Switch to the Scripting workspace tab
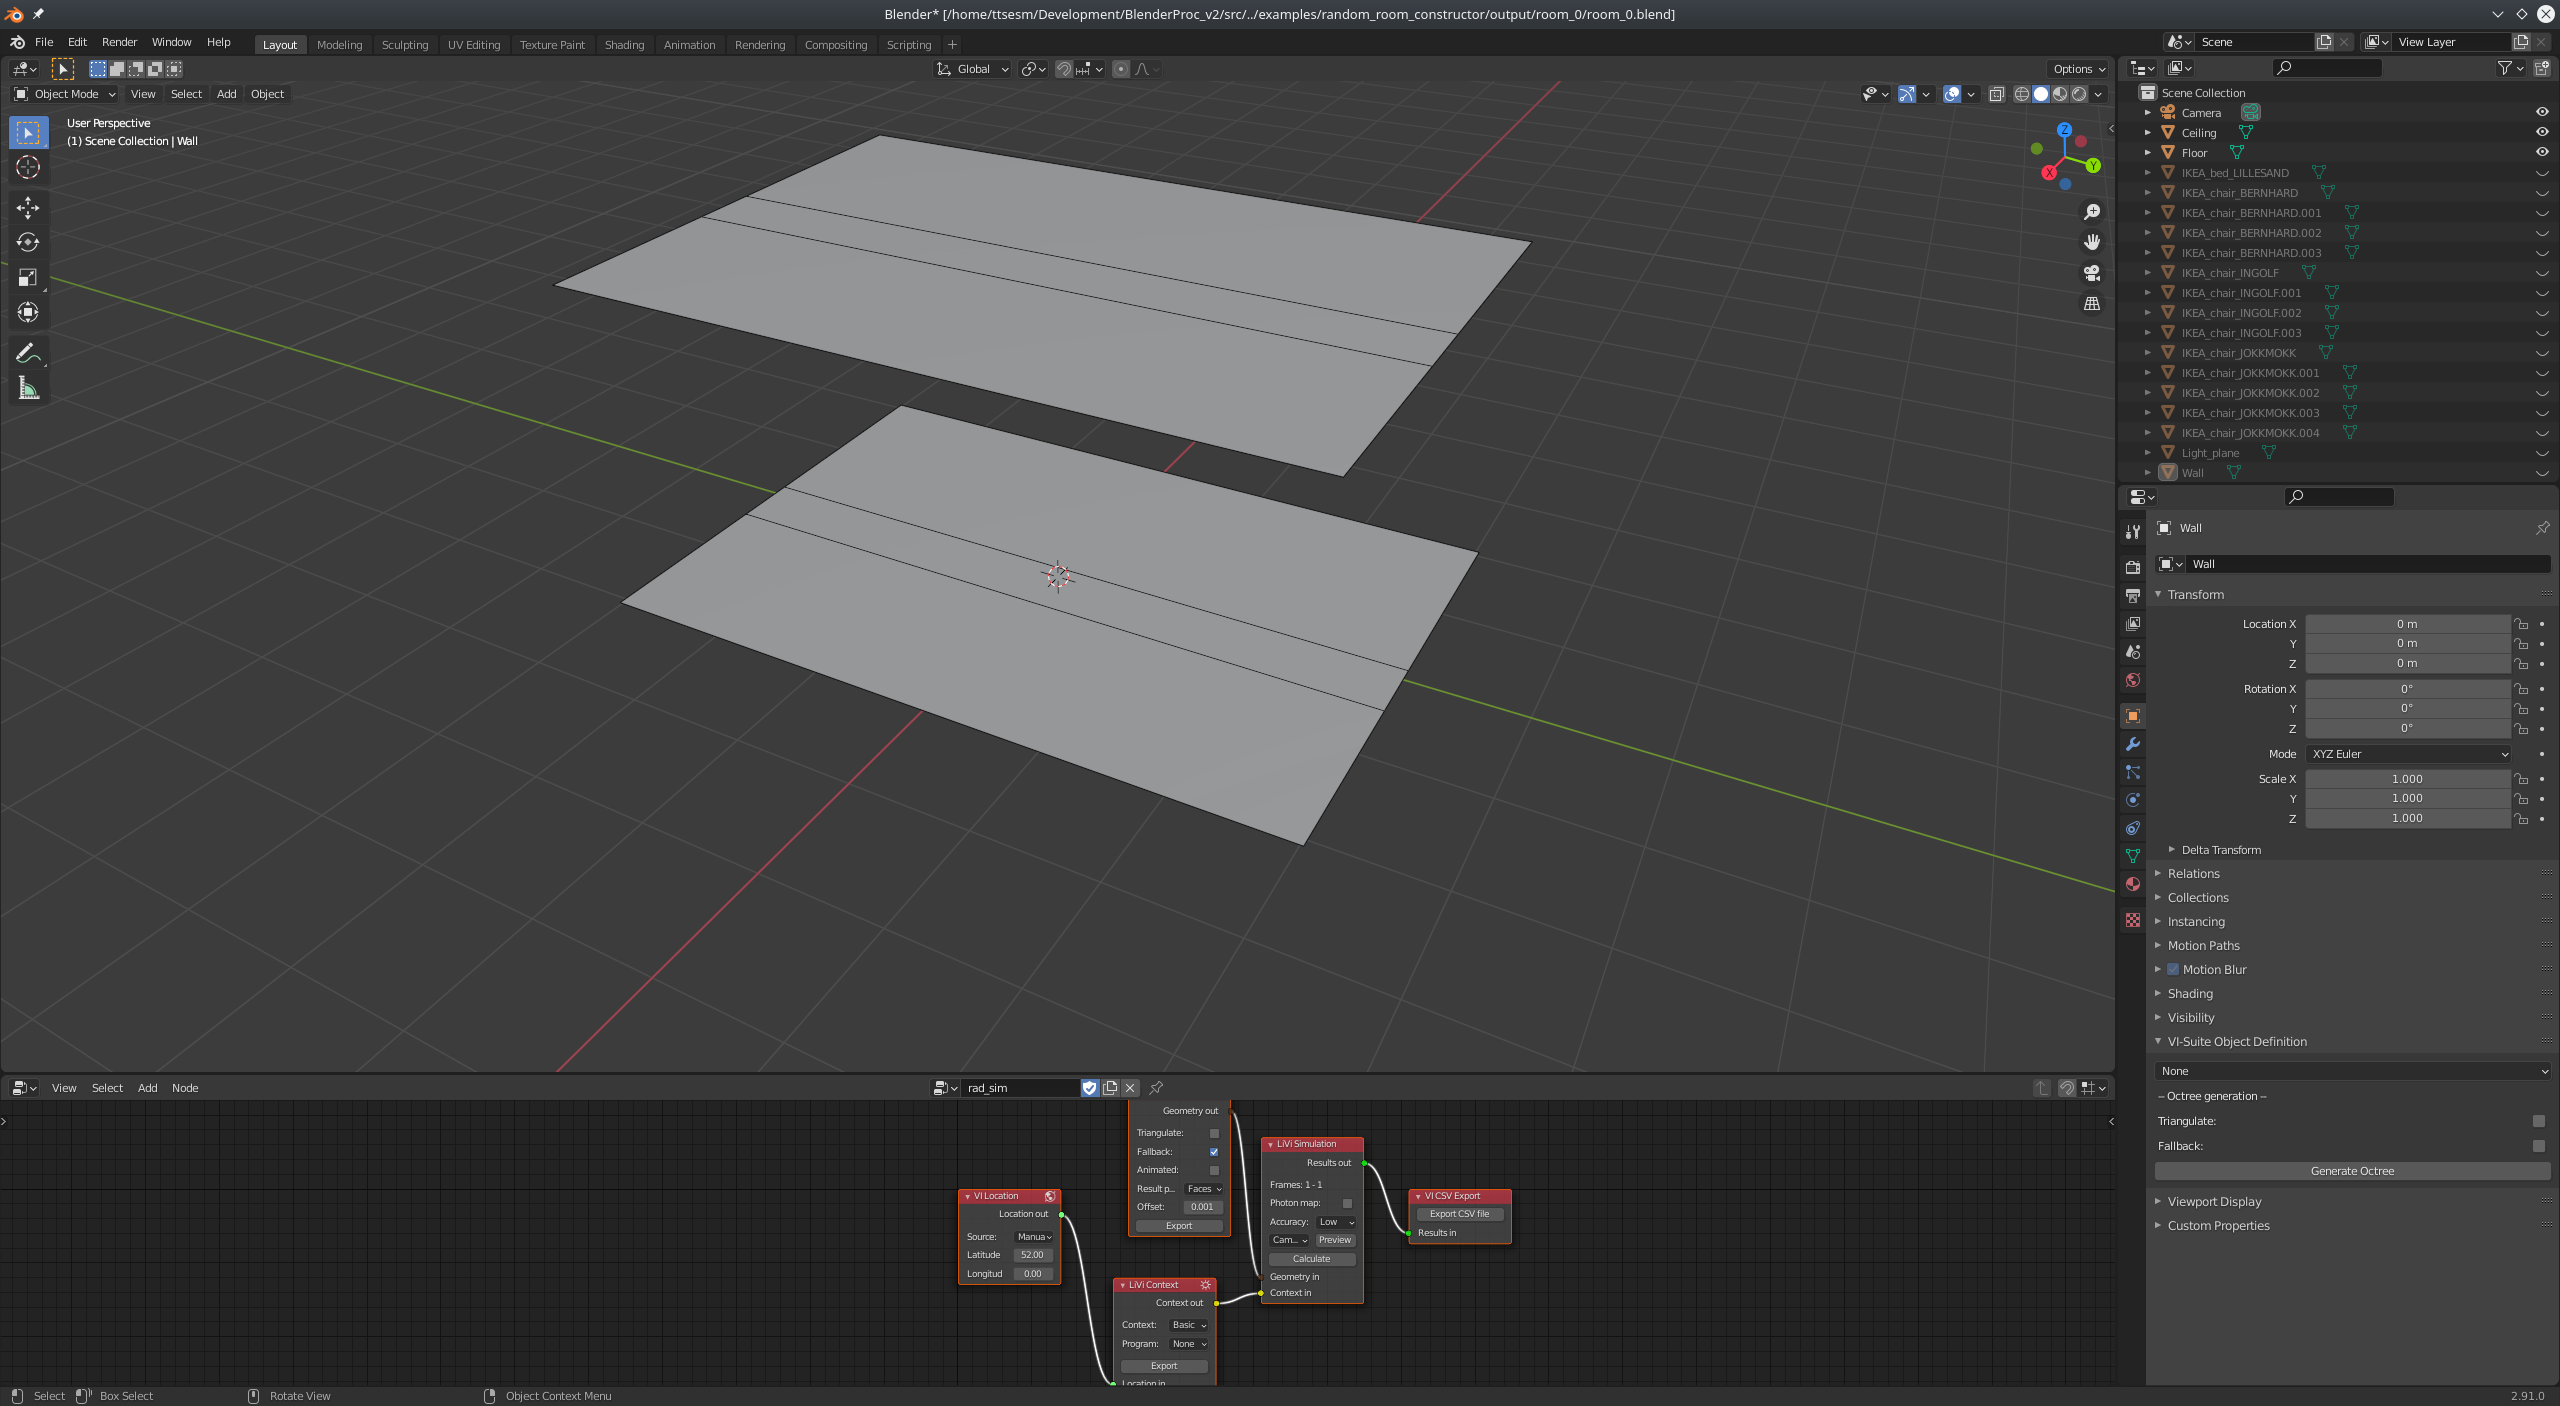 (x=908, y=44)
